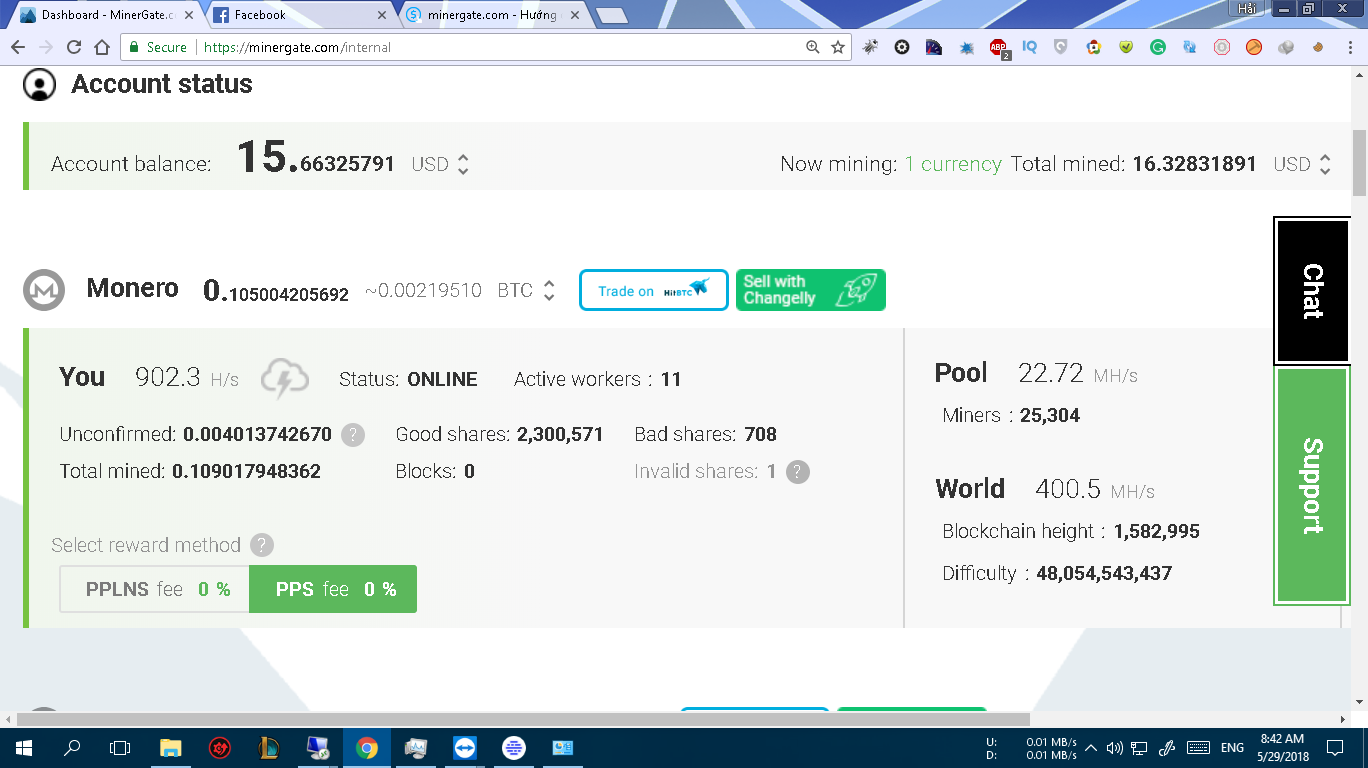Image resolution: width=1368 pixels, height=768 pixels.
Task: Click the Account status user icon
Action: tap(39, 84)
